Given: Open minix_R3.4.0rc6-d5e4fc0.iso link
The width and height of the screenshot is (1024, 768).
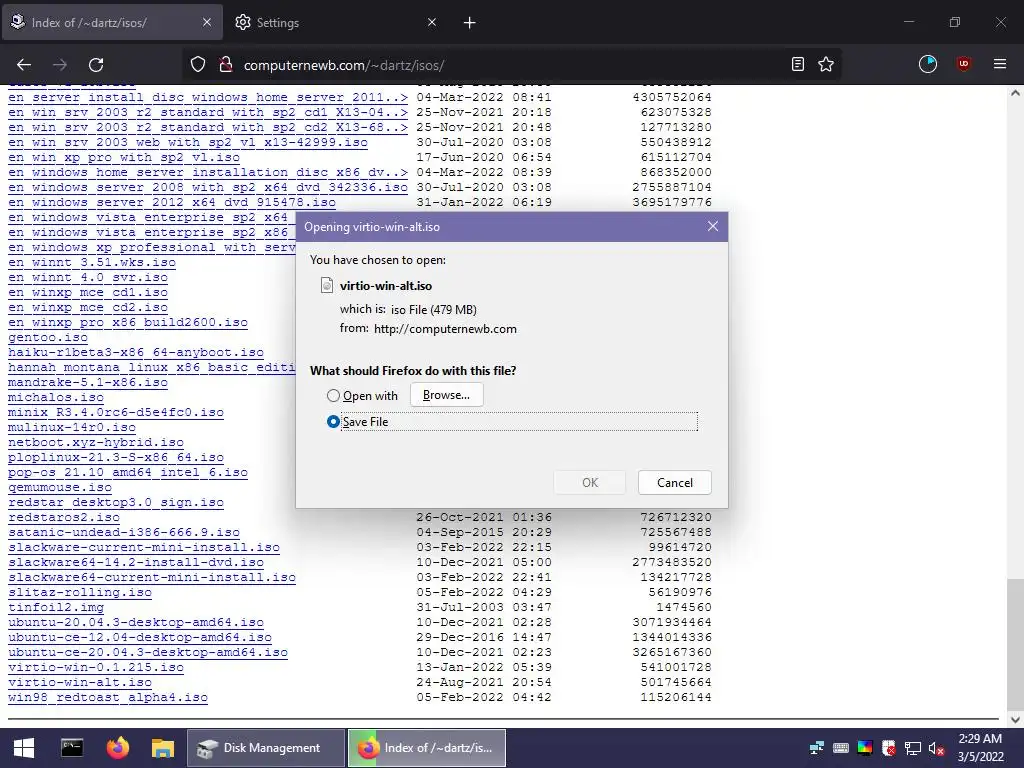Looking at the screenshot, I should [116, 413].
